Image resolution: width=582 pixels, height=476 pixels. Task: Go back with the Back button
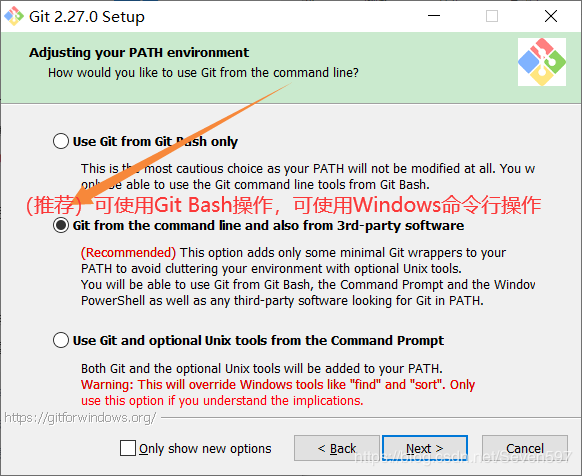337,448
